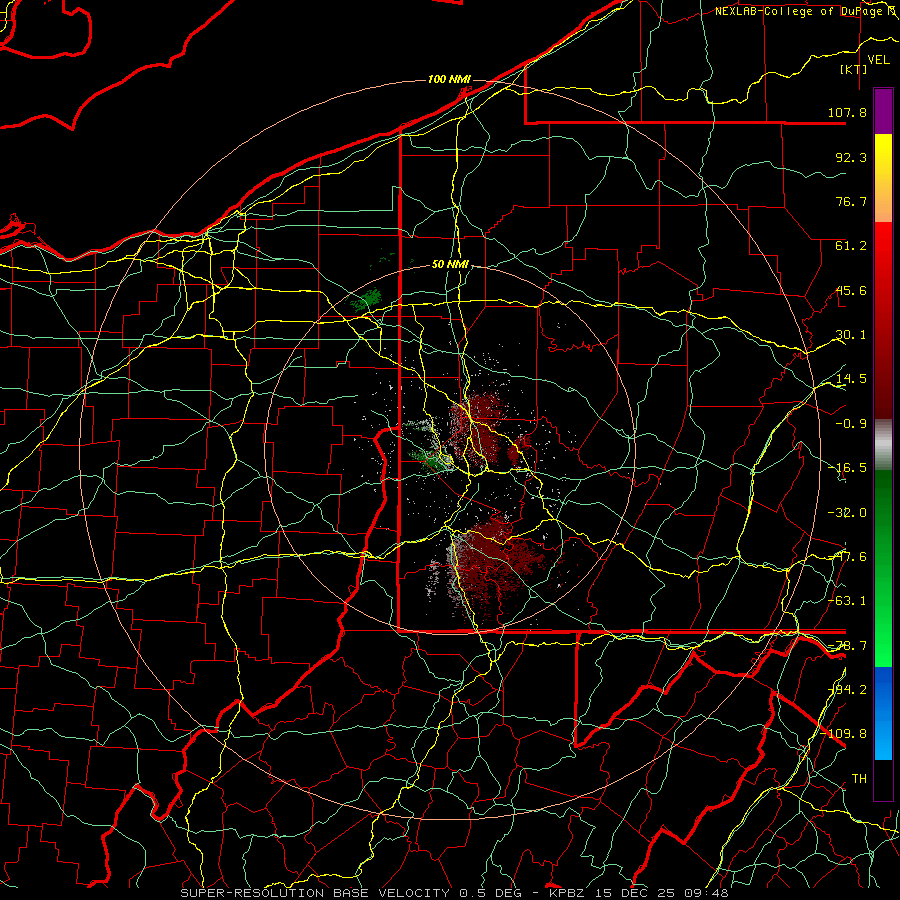
Task: Select the 61.2 scale value
Action: pos(851,246)
